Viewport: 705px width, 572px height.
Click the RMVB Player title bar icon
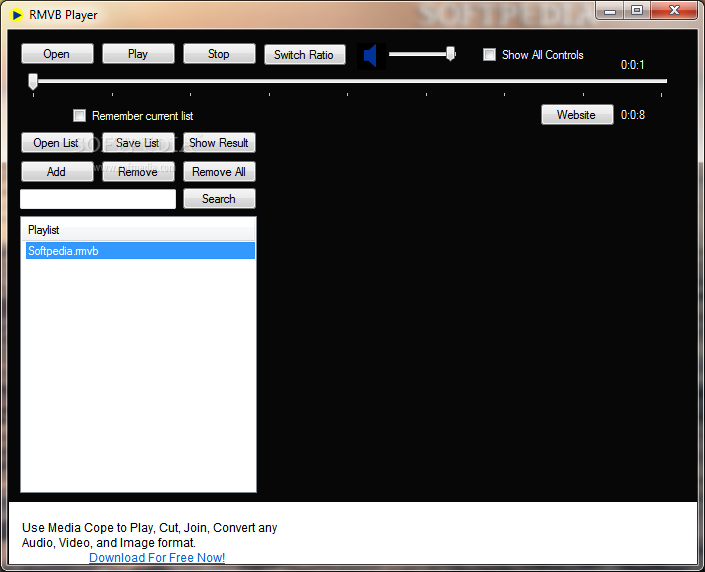17,15
